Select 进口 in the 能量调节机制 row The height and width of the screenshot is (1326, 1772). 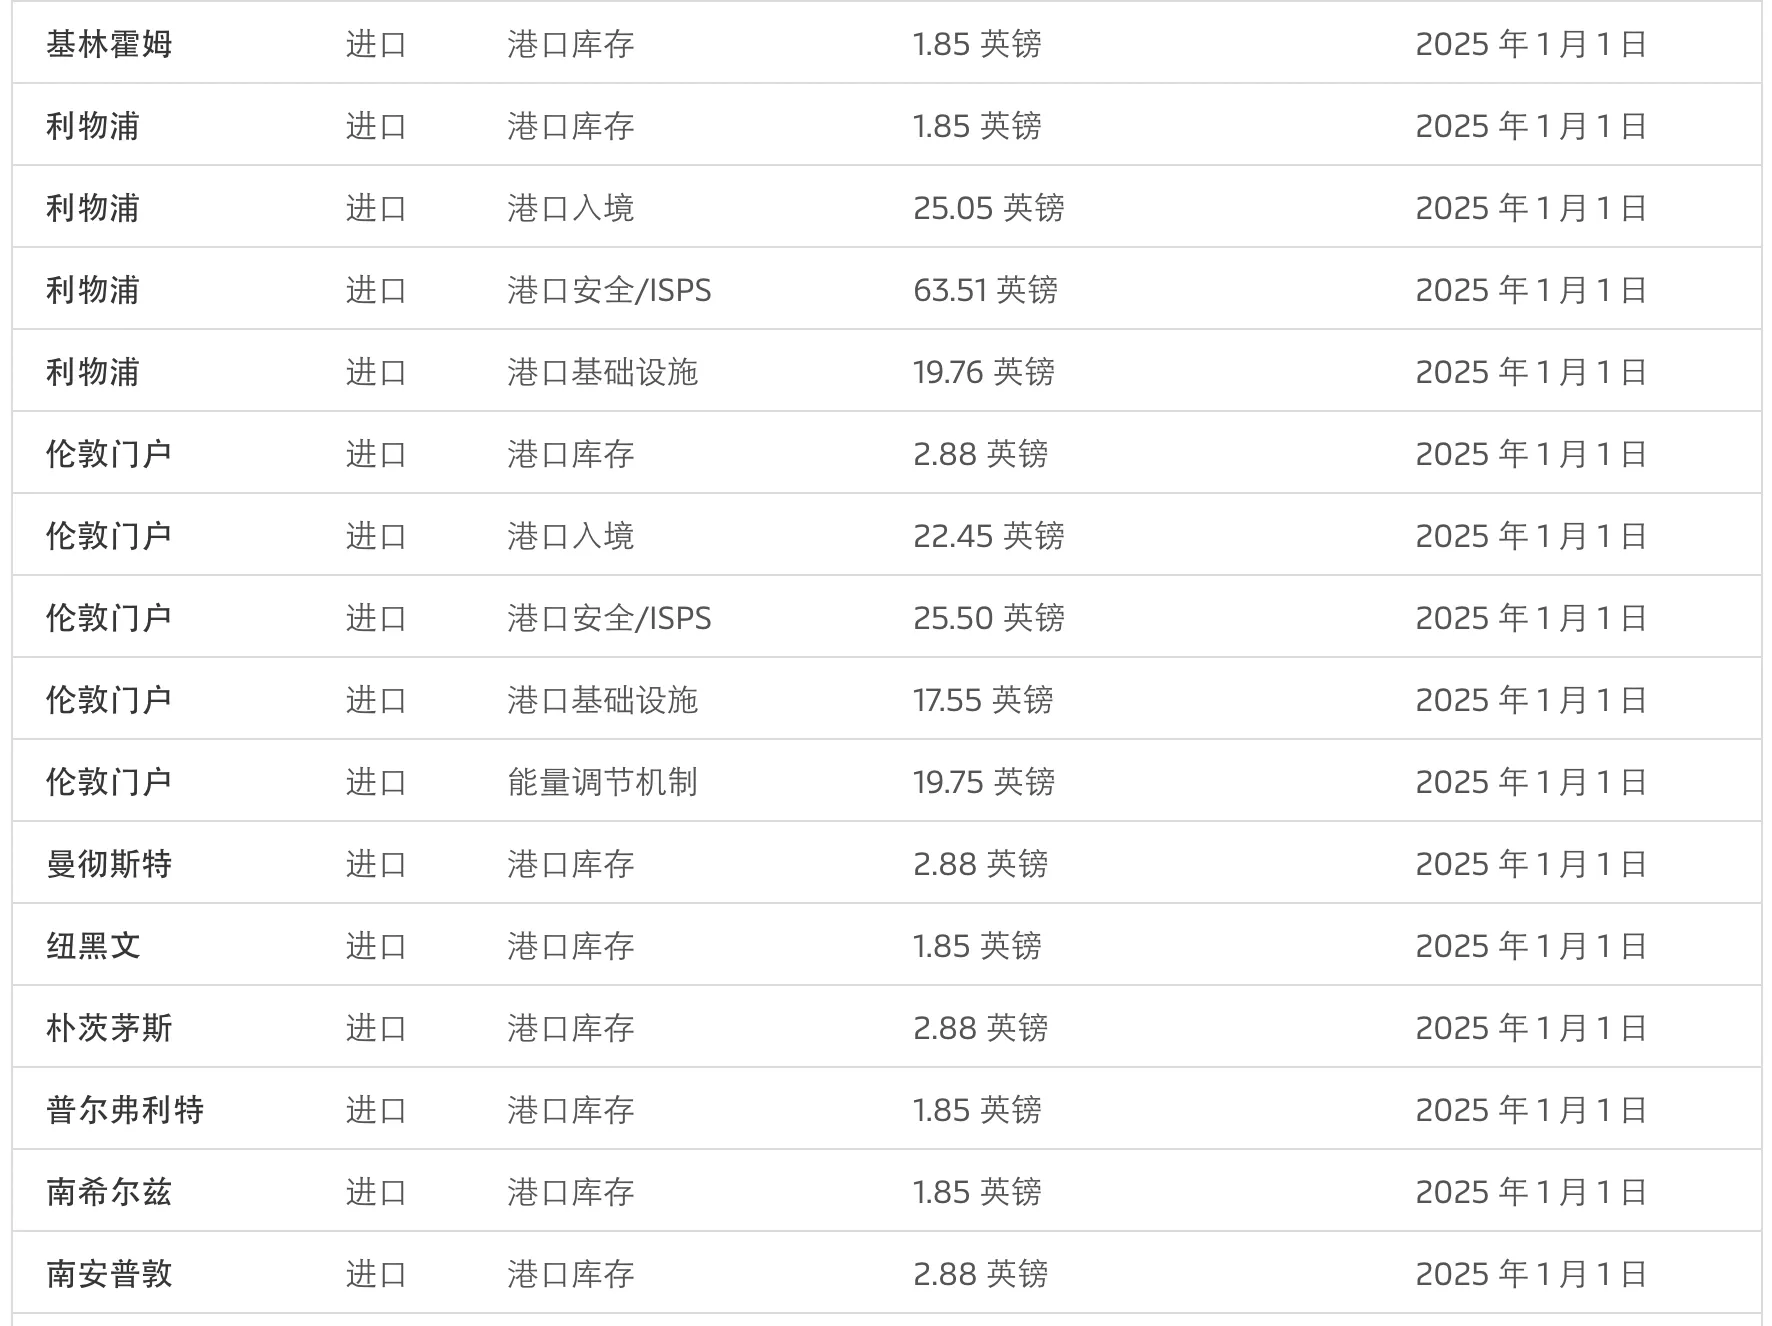(x=376, y=782)
